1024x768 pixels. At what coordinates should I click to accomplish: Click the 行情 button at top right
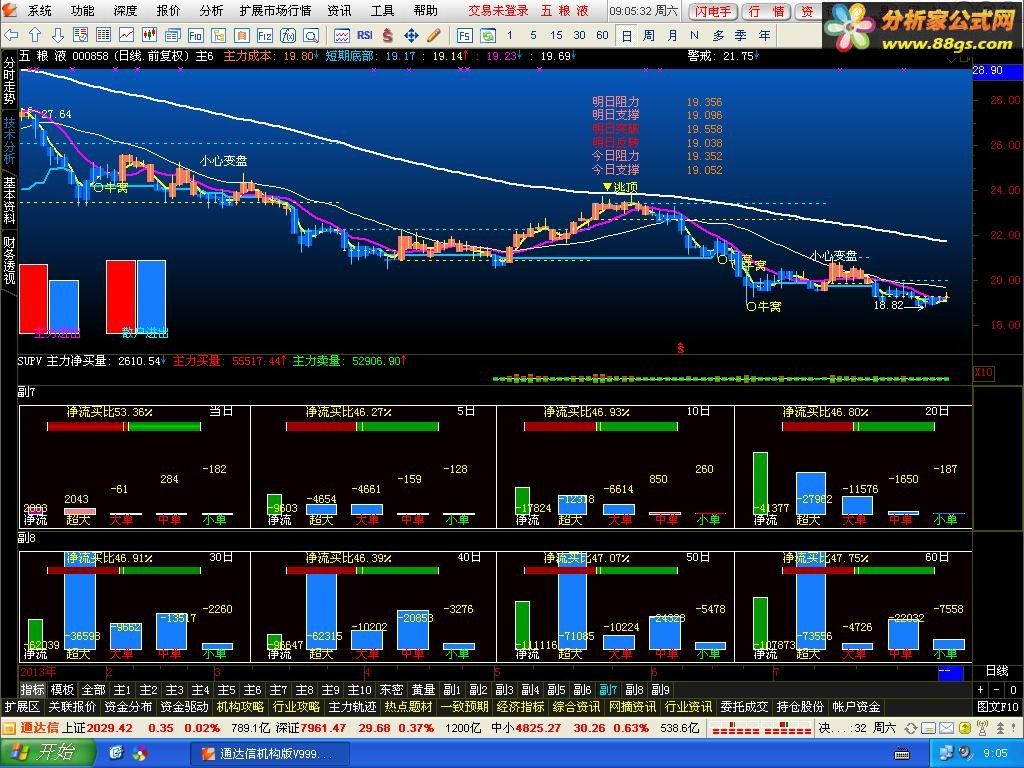click(767, 11)
